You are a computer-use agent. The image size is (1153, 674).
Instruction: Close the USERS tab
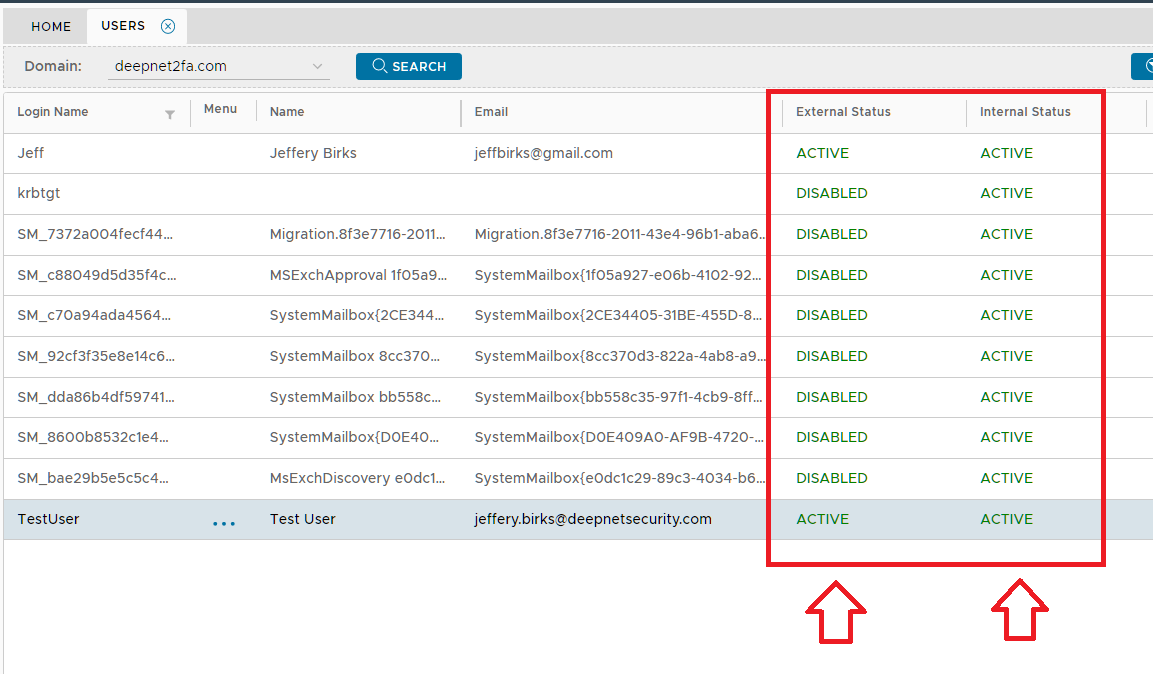click(x=168, y=26)
